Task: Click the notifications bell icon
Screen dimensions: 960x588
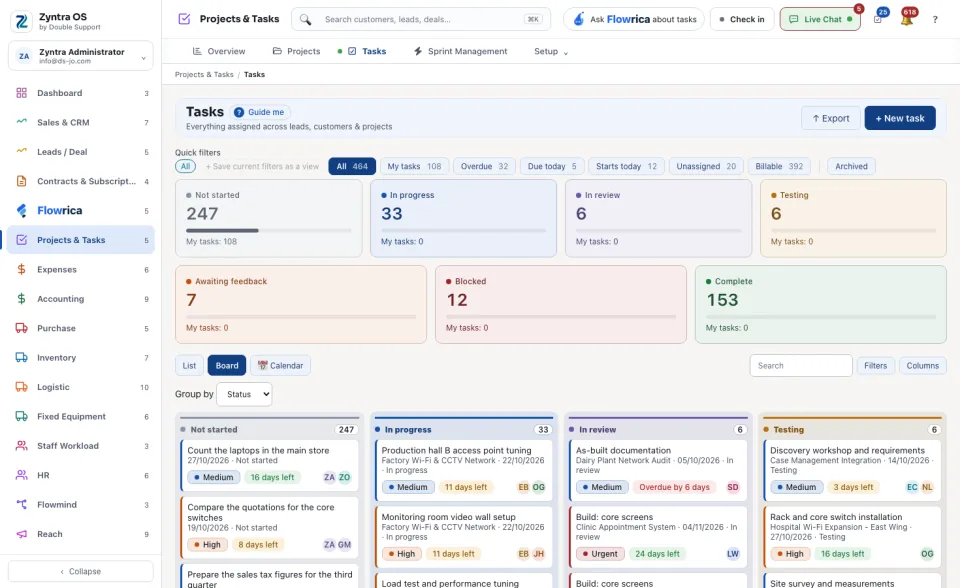Action: point(907,20)
